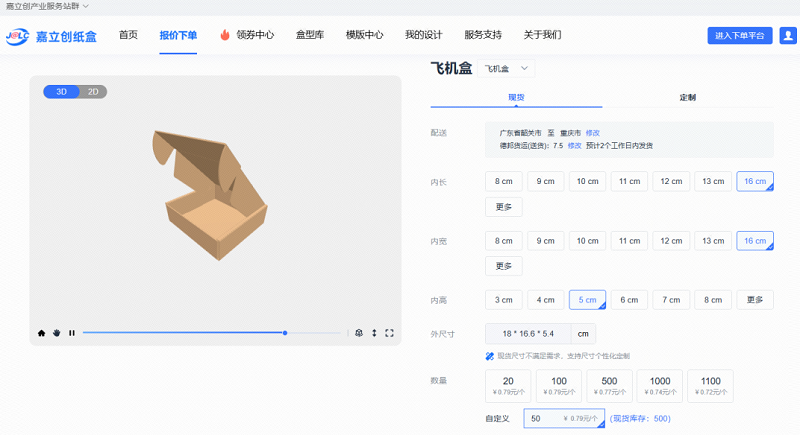The image size is (800, 435).
Task: Click 修改 link next to 重庆市
Action: click(x=593, y=132)
